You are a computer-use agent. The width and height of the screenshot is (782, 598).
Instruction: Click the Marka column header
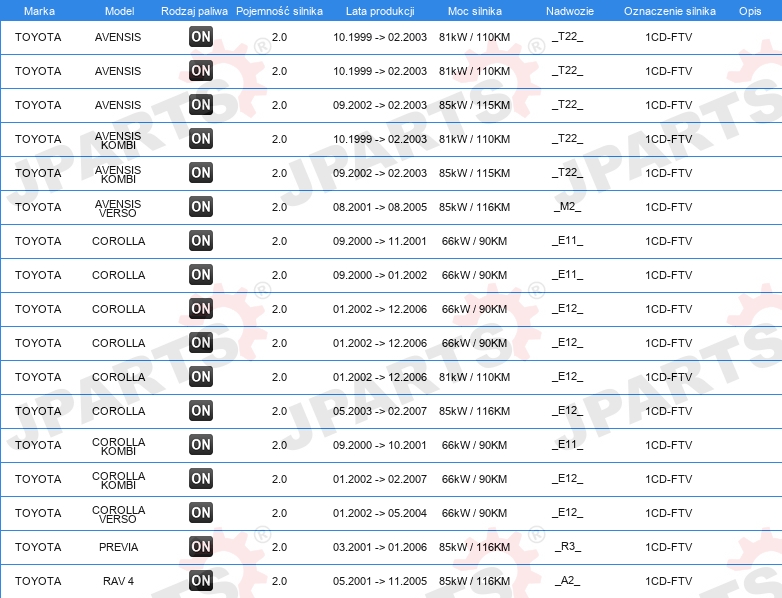(x=39, y=11)
